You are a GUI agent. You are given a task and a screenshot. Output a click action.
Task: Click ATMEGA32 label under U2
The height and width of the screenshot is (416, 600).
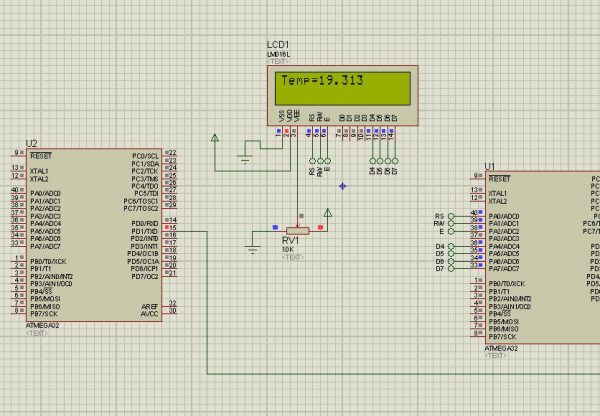[x=42, y=326]
